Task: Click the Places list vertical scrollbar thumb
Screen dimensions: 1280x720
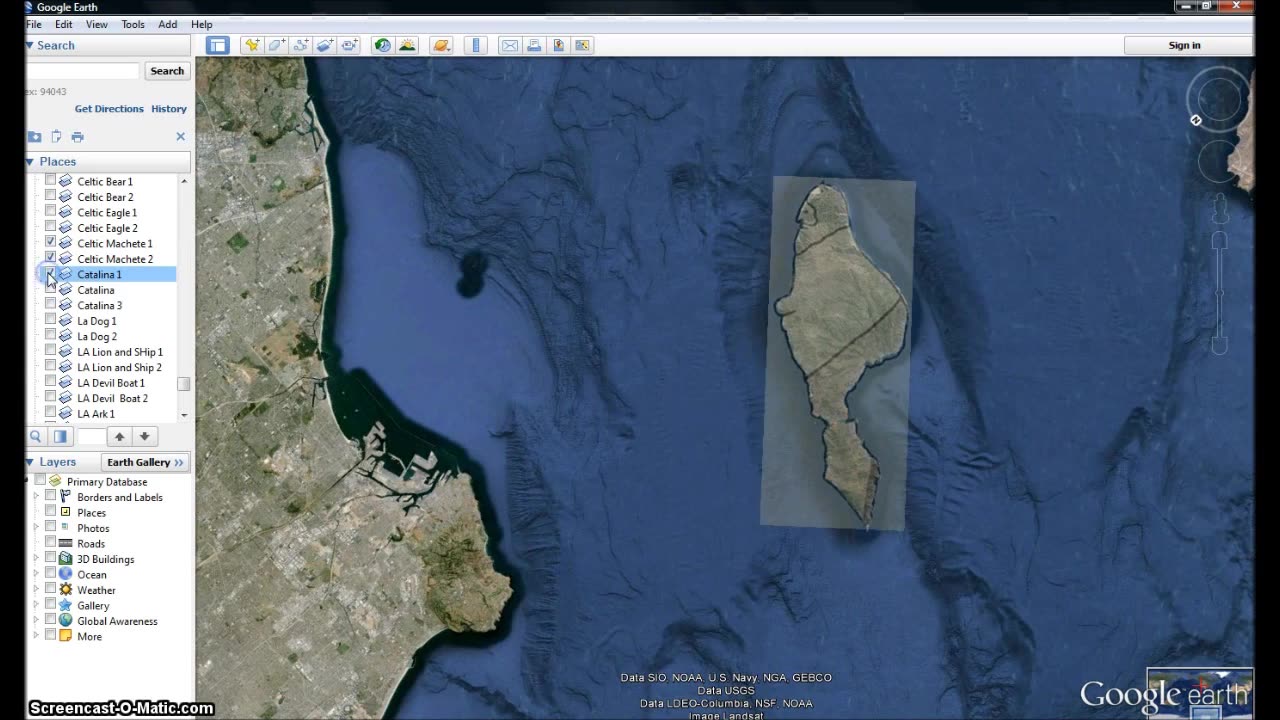Action: [184, 384]
